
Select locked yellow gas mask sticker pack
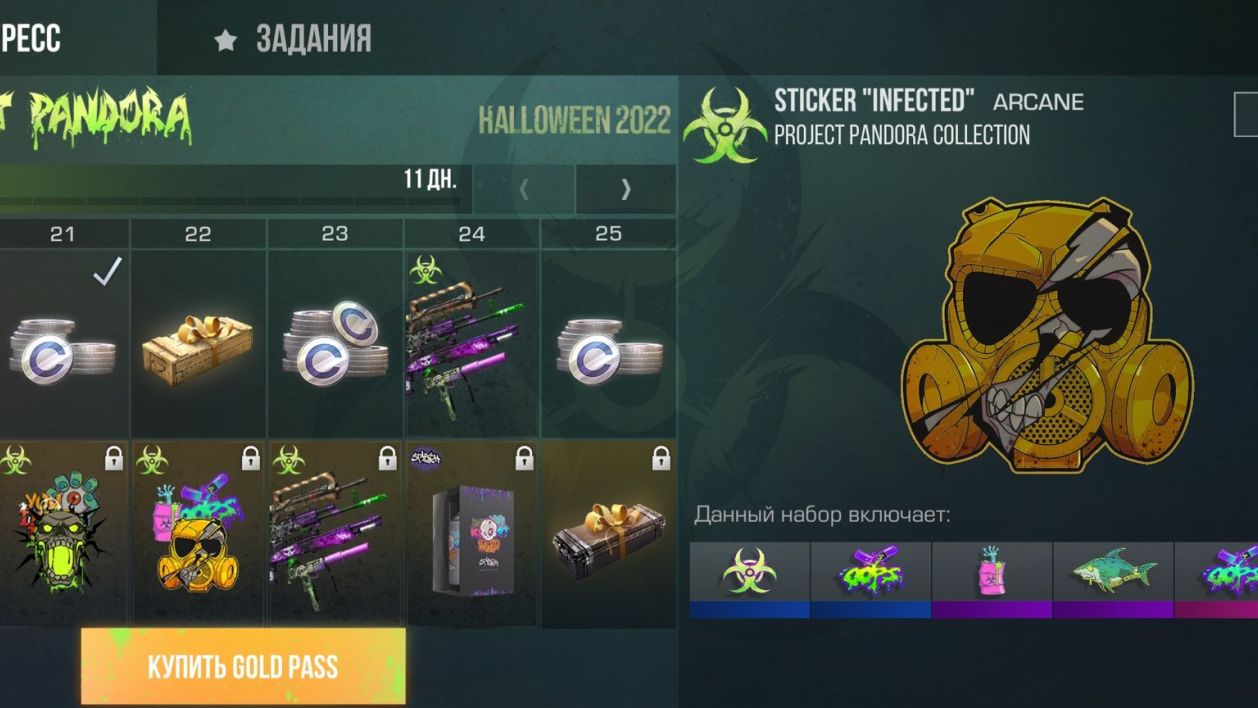(198, 534)
